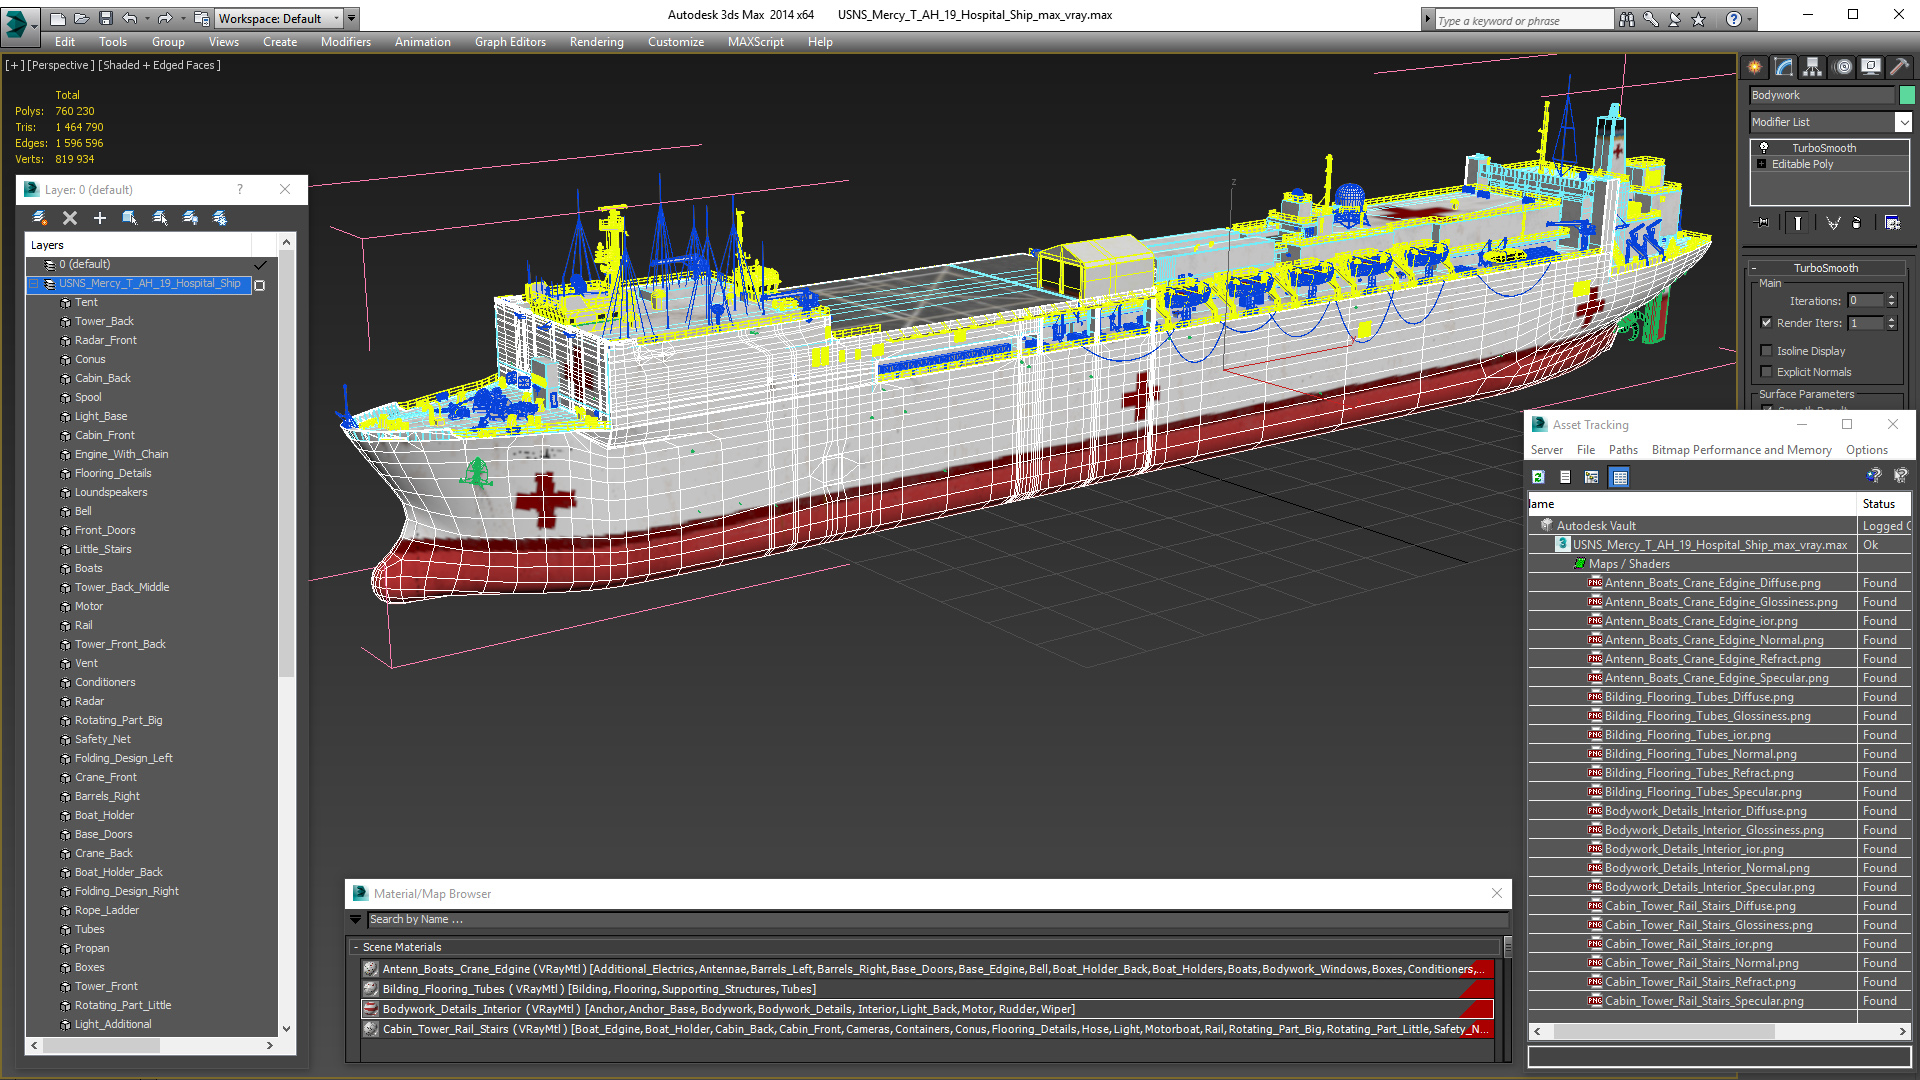1920x1080 pixels.
Task: Click the star Favorites icon
Action: 1699,19
